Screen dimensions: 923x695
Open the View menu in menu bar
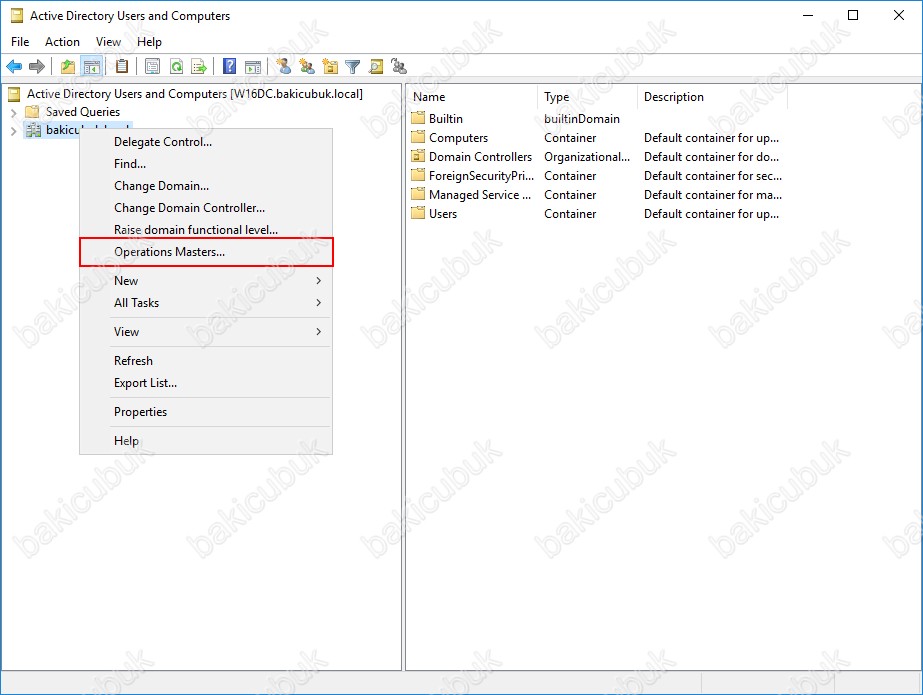click(108, 42)
